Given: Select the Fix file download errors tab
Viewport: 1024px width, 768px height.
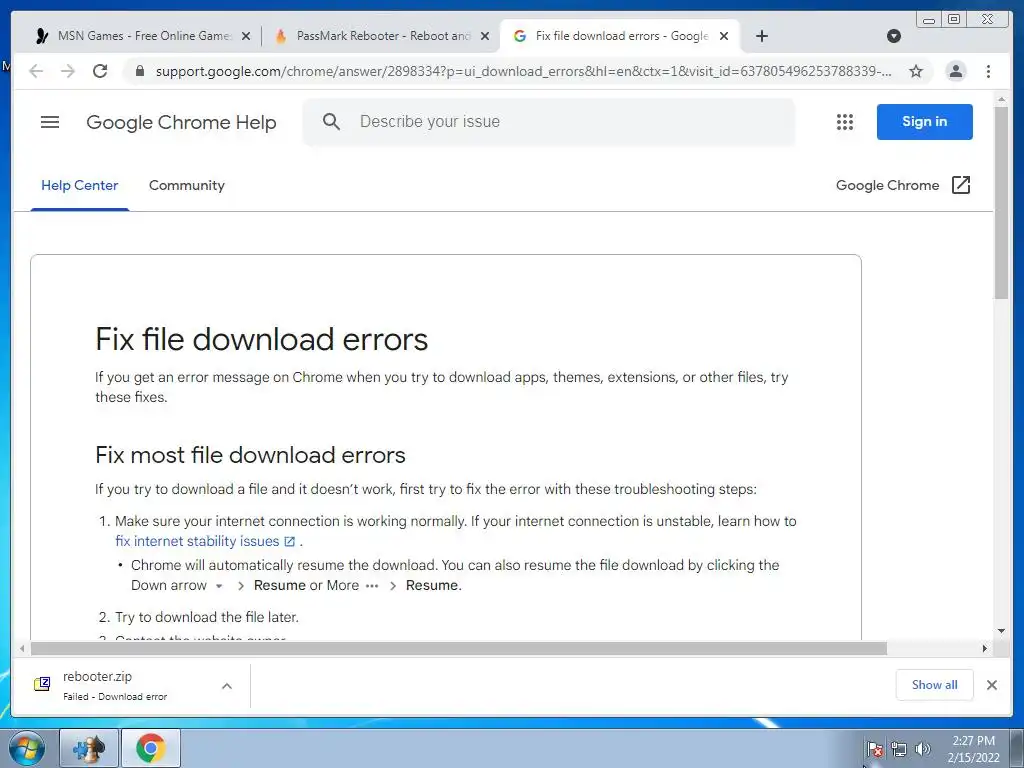Looking at the screenshot, I should pos(620,36).
